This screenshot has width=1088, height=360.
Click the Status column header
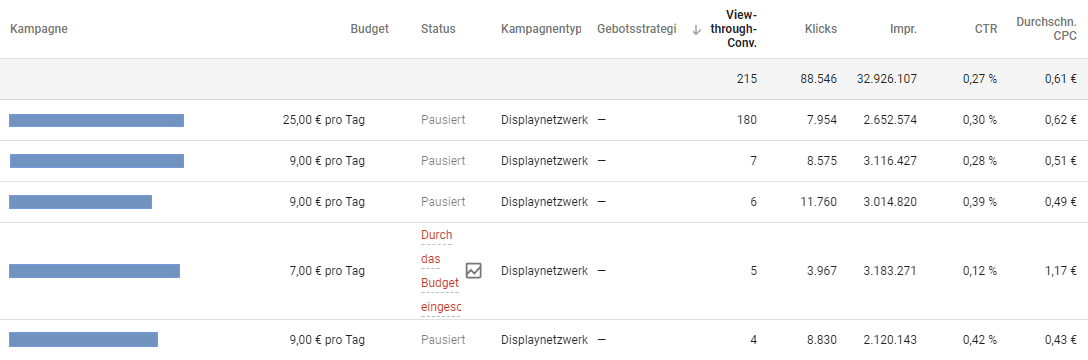[438, 29]
